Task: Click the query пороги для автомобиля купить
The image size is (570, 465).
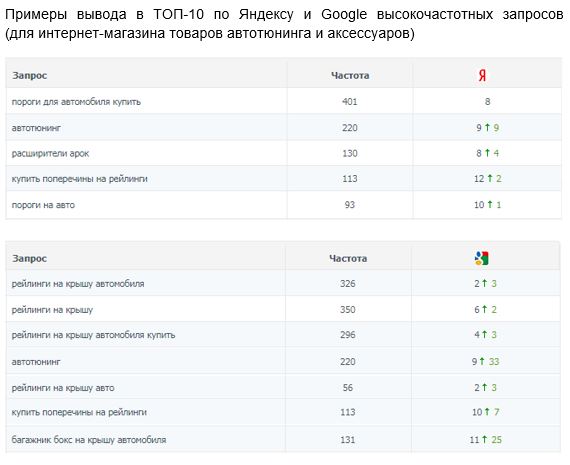Action: click(x=76, y=102)
